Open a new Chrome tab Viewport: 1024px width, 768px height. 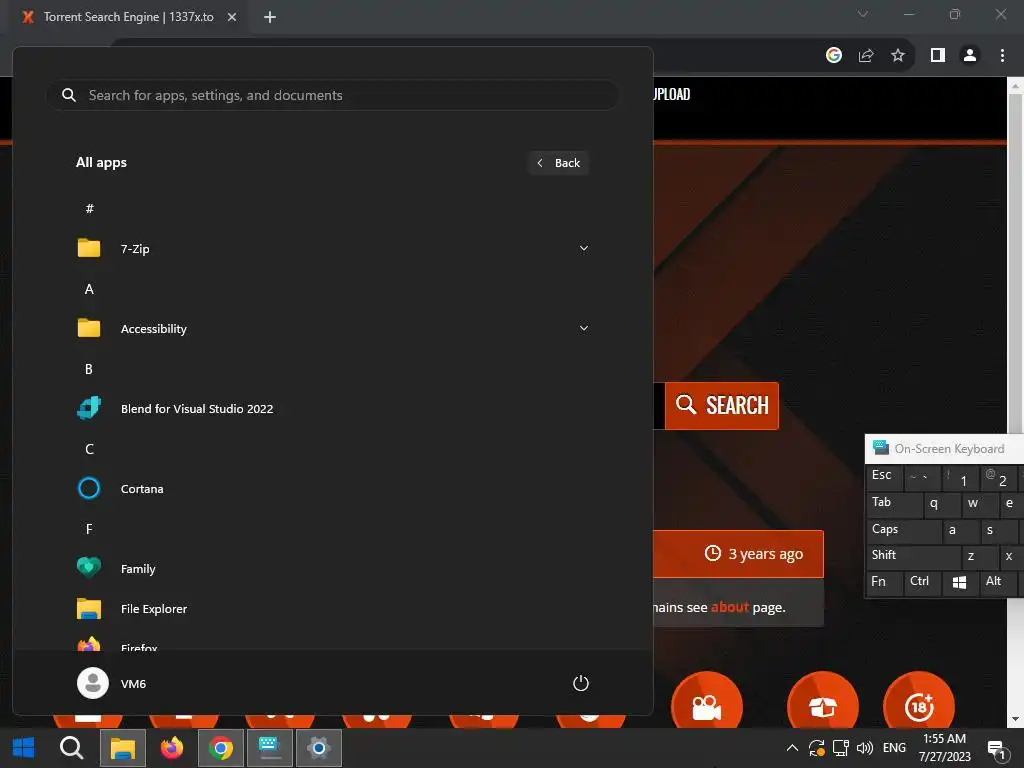[270, 17]
